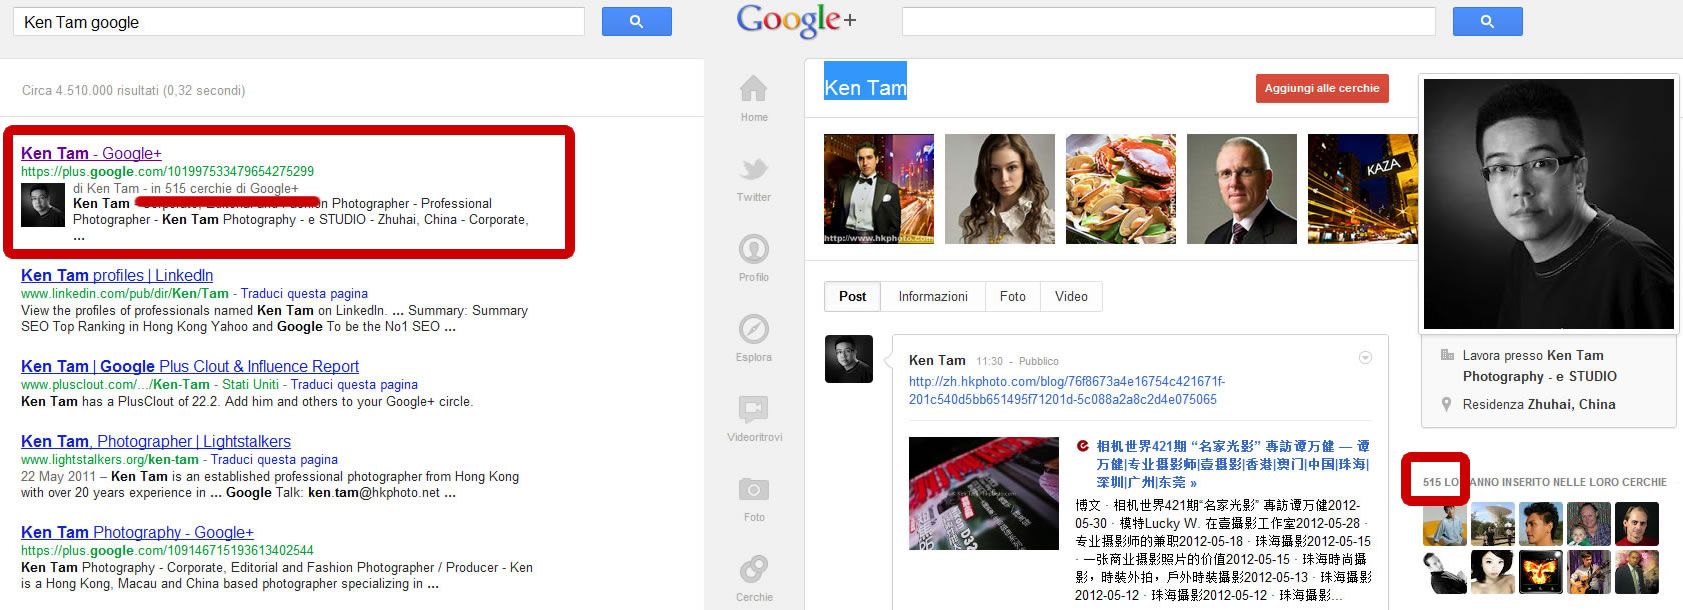Click the left Google search magnifier button

pos(636,21)
